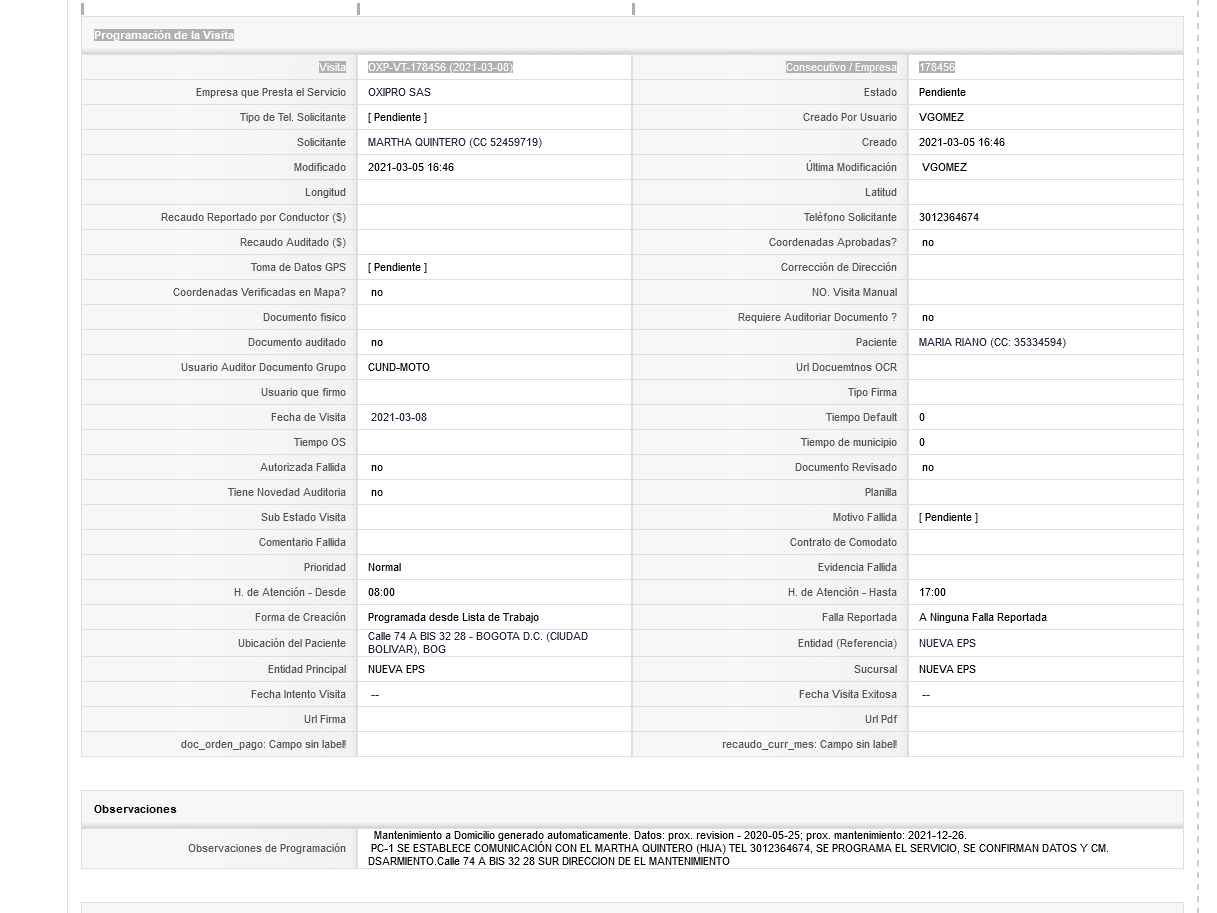The height and width of the screenshot is (913, 1217).
Task: Click the 'Programación de la Visita' section header
Action: click(x=164, y=35)
